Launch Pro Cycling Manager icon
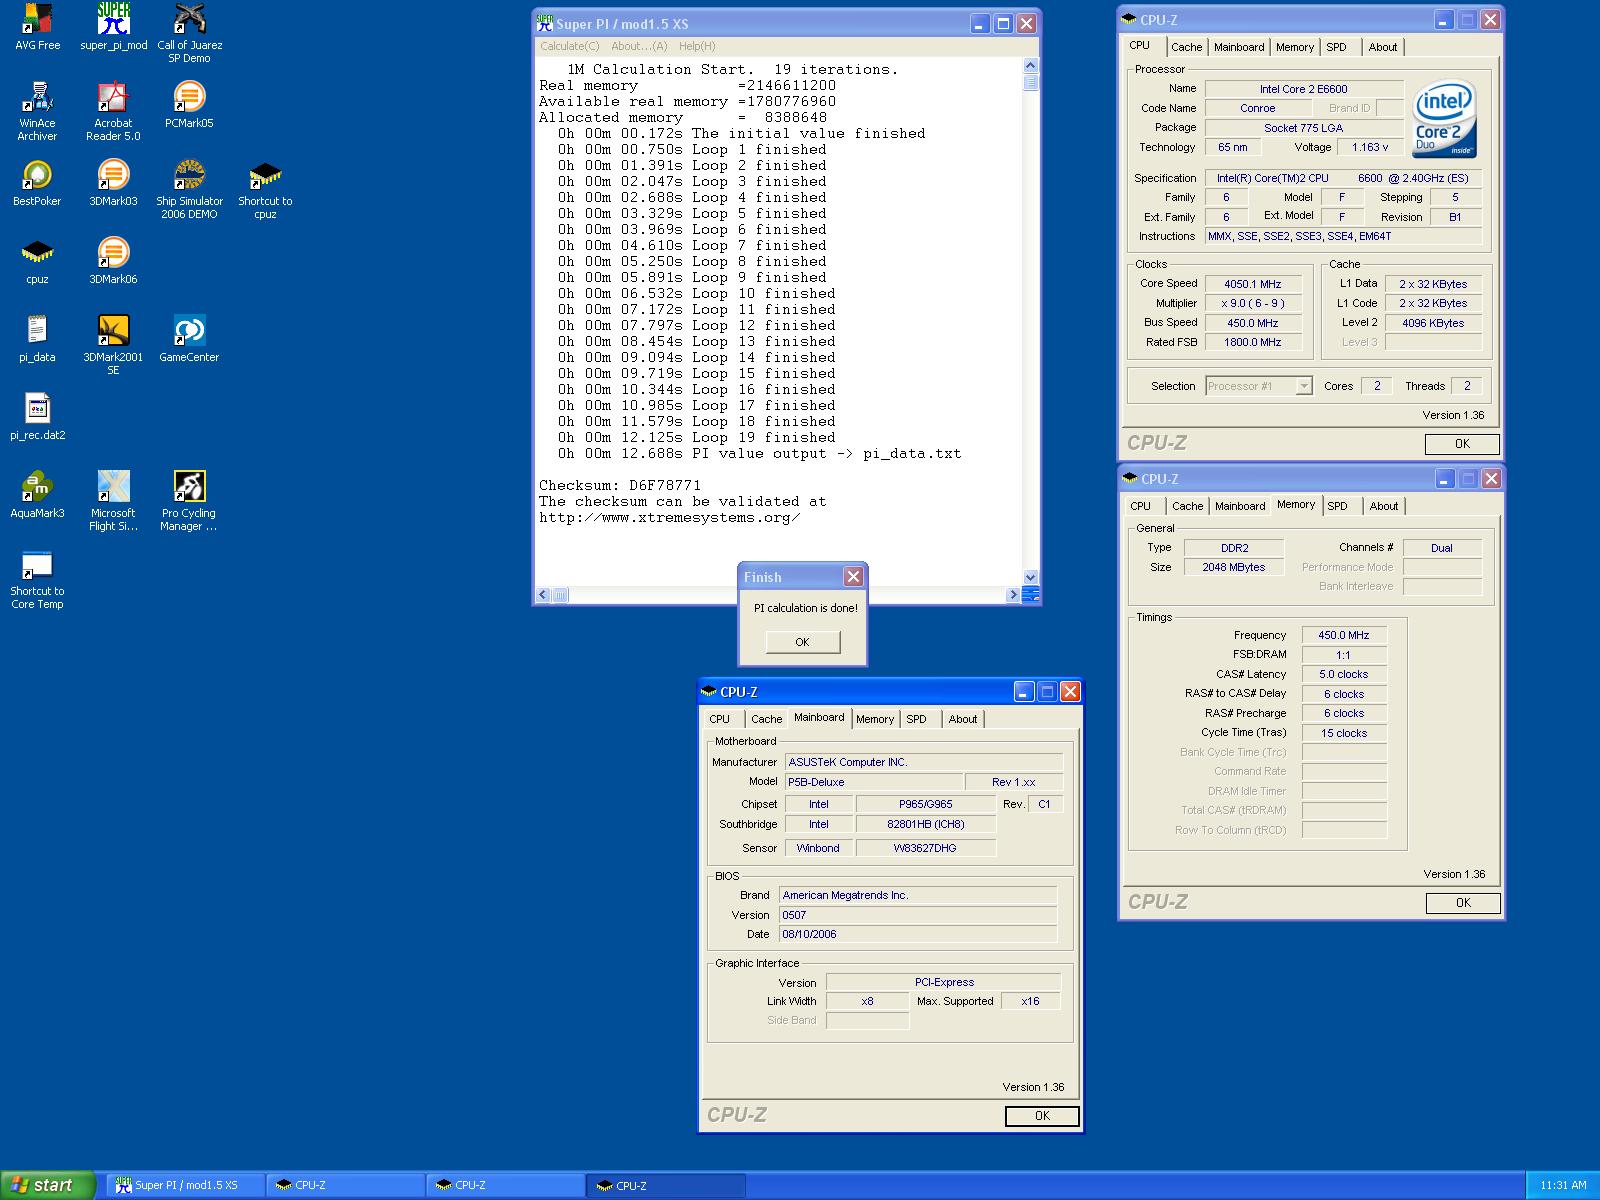 pos(189,502)
